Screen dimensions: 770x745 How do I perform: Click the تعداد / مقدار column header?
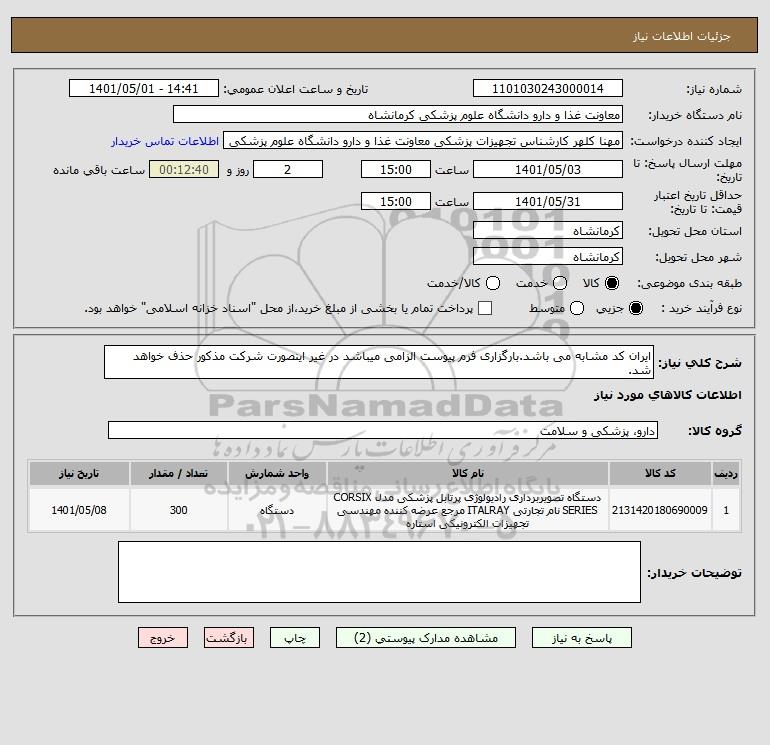pos(178,473)
